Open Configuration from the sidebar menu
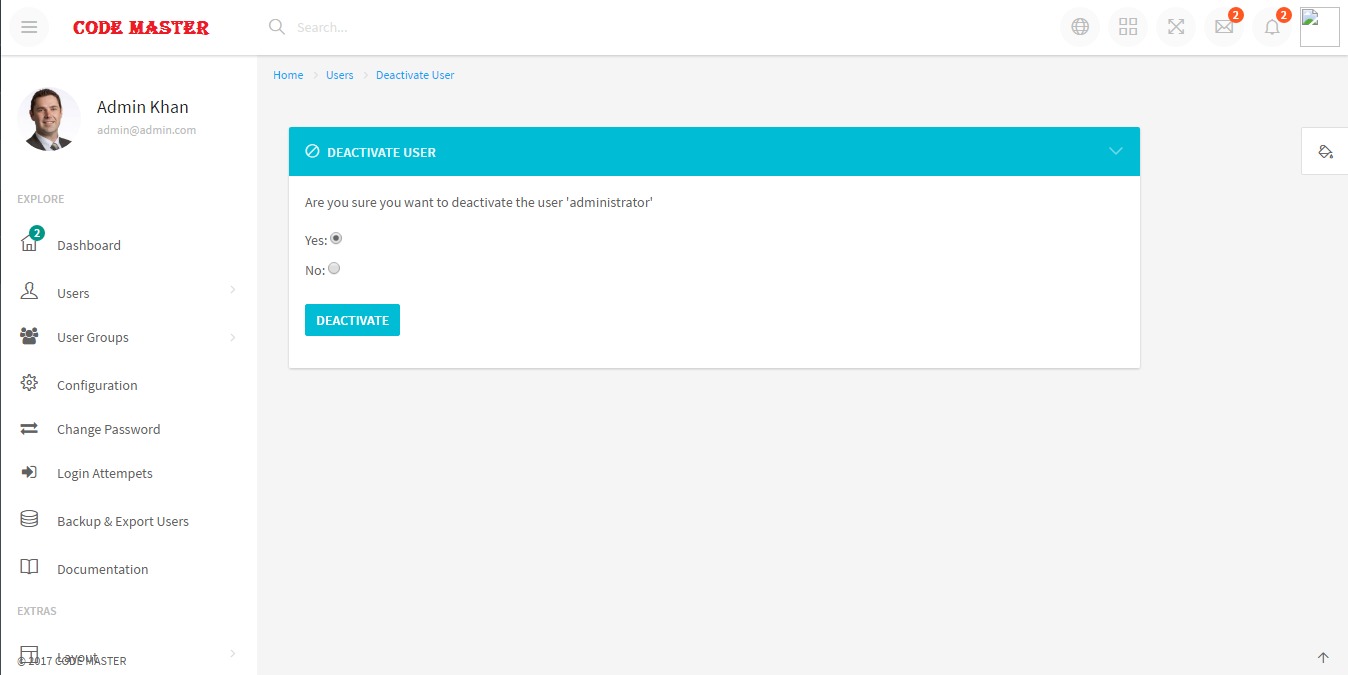1348x675 pixels. point(97,385)
